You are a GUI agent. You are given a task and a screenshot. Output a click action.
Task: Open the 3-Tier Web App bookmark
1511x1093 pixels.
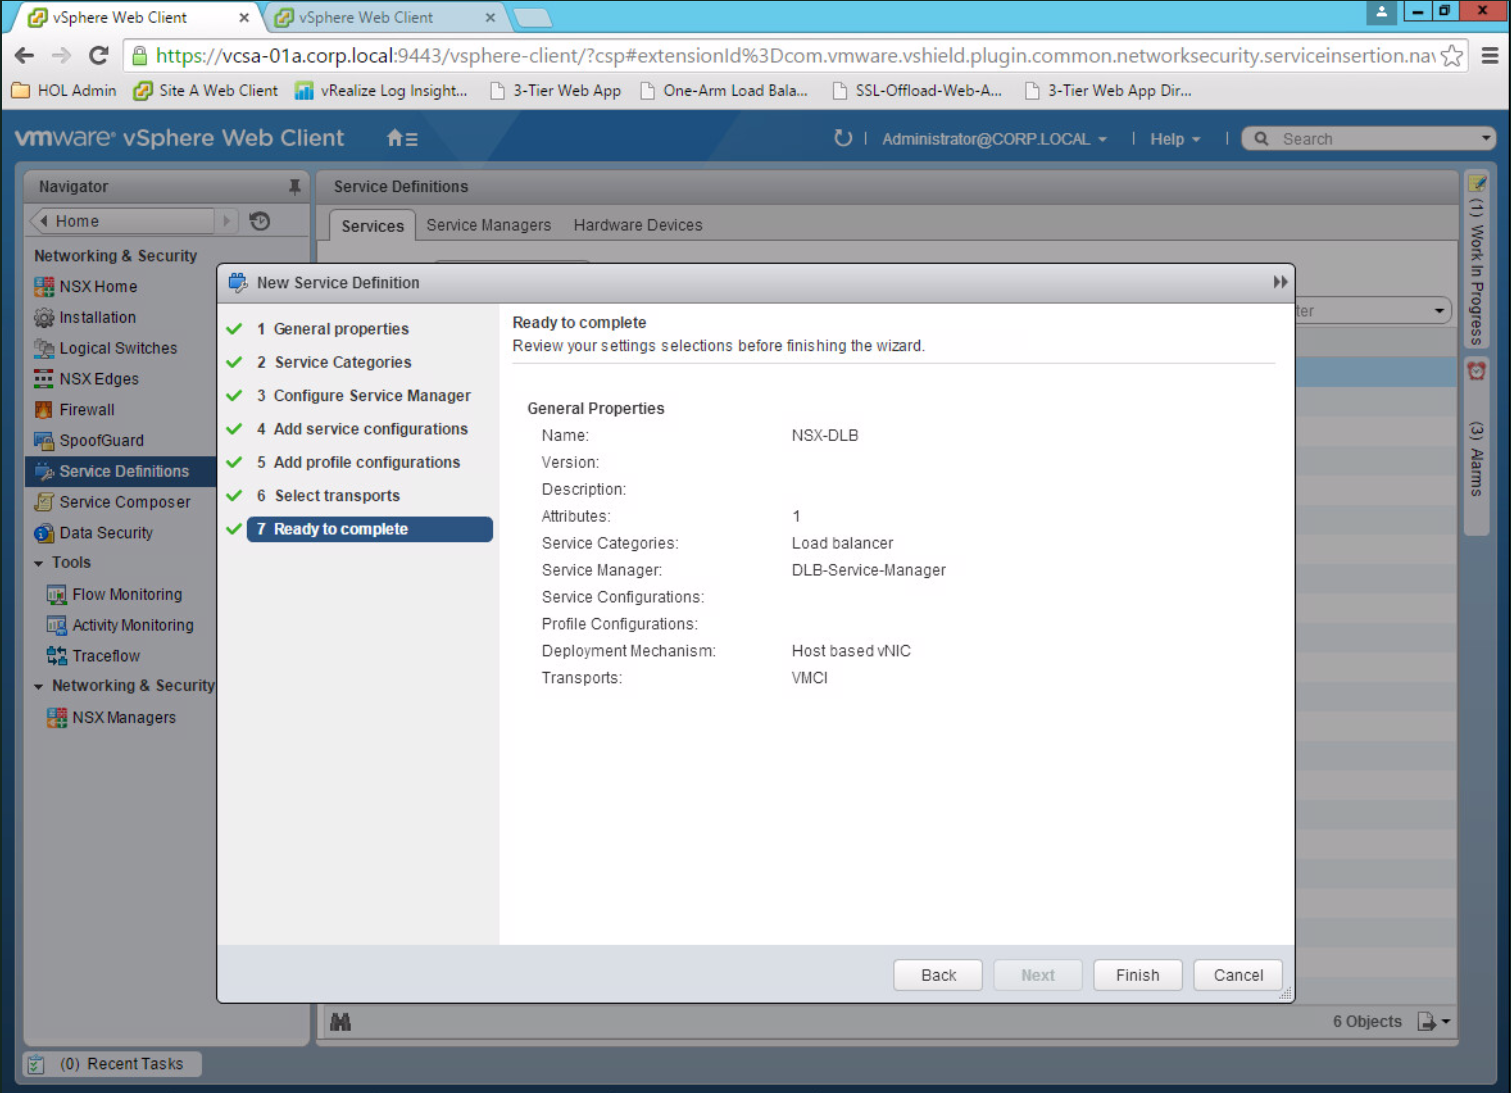point(555,90)
